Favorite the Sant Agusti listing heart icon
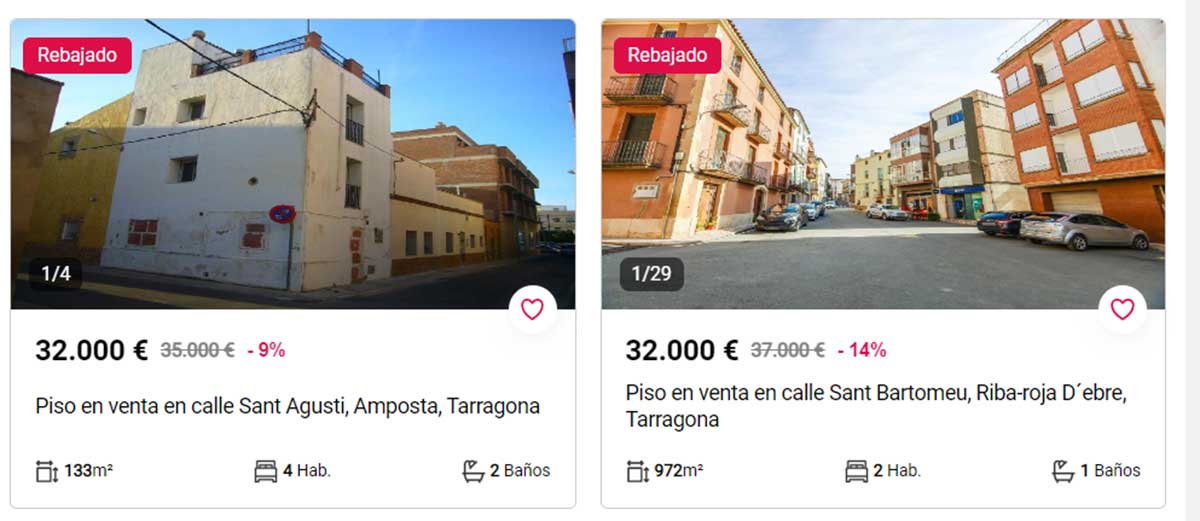The width and height of the screenshot is (1200, 521). [532, 309]
